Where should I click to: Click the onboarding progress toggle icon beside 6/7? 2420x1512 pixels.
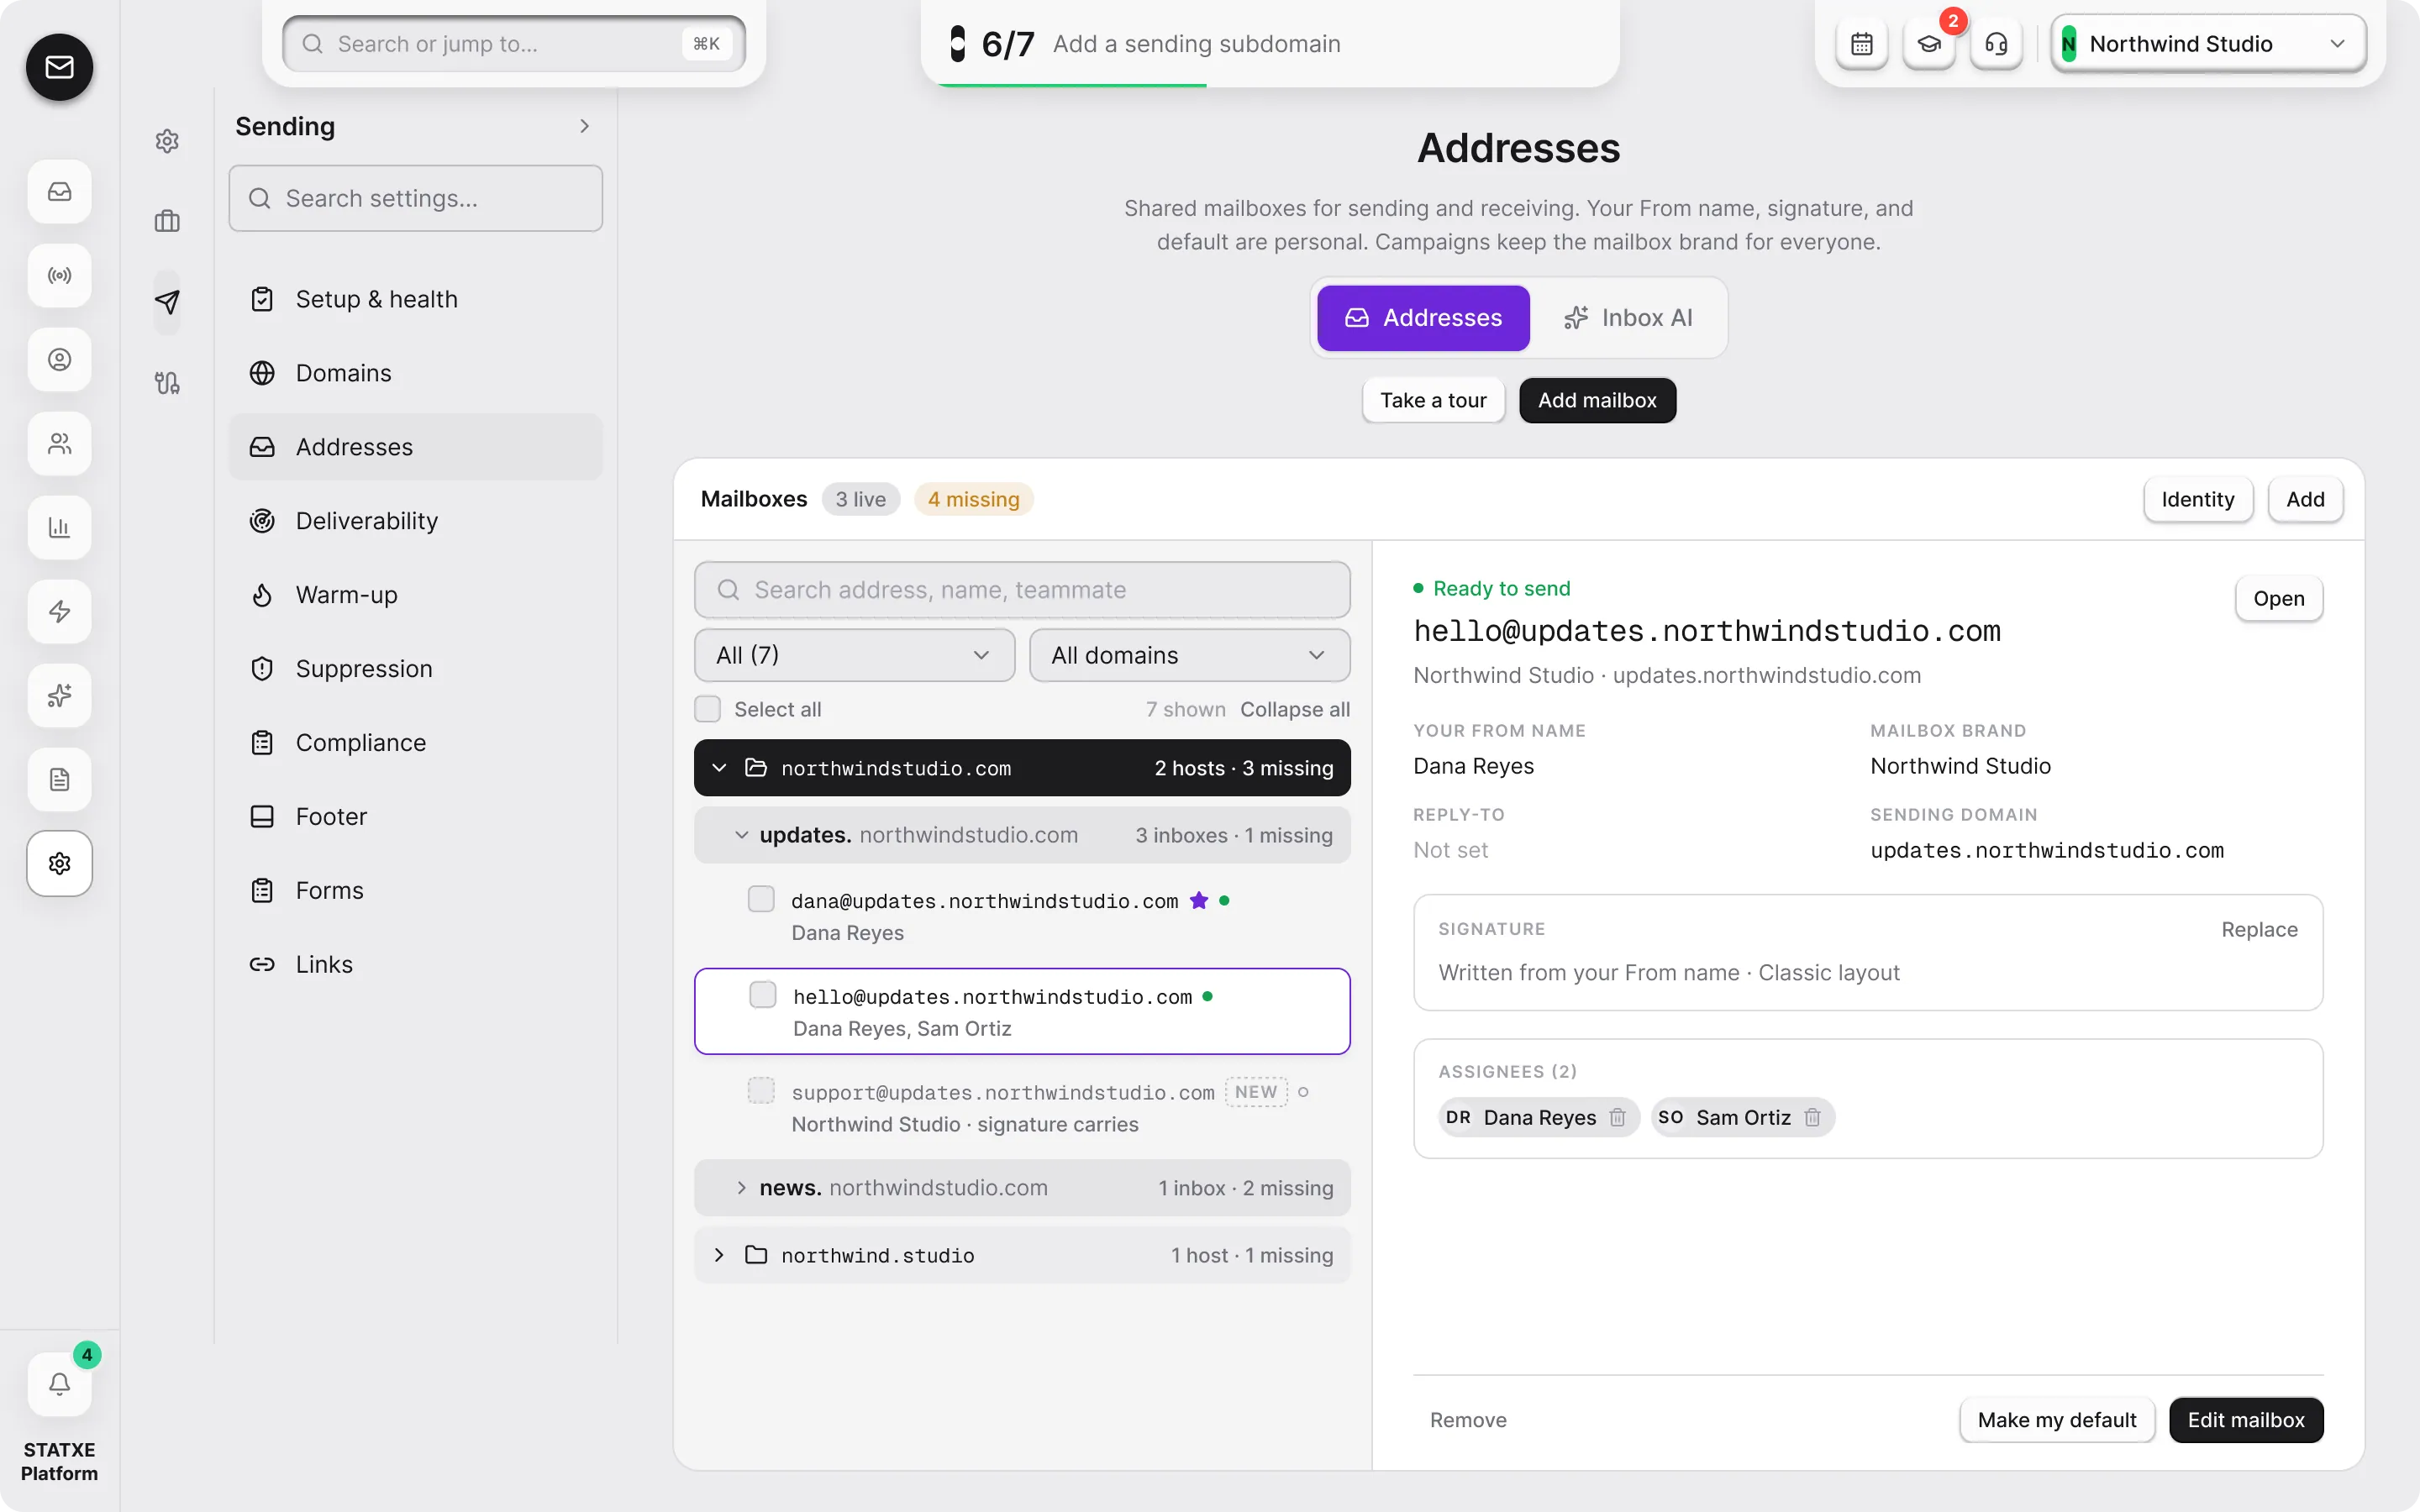tap(957, 44)
